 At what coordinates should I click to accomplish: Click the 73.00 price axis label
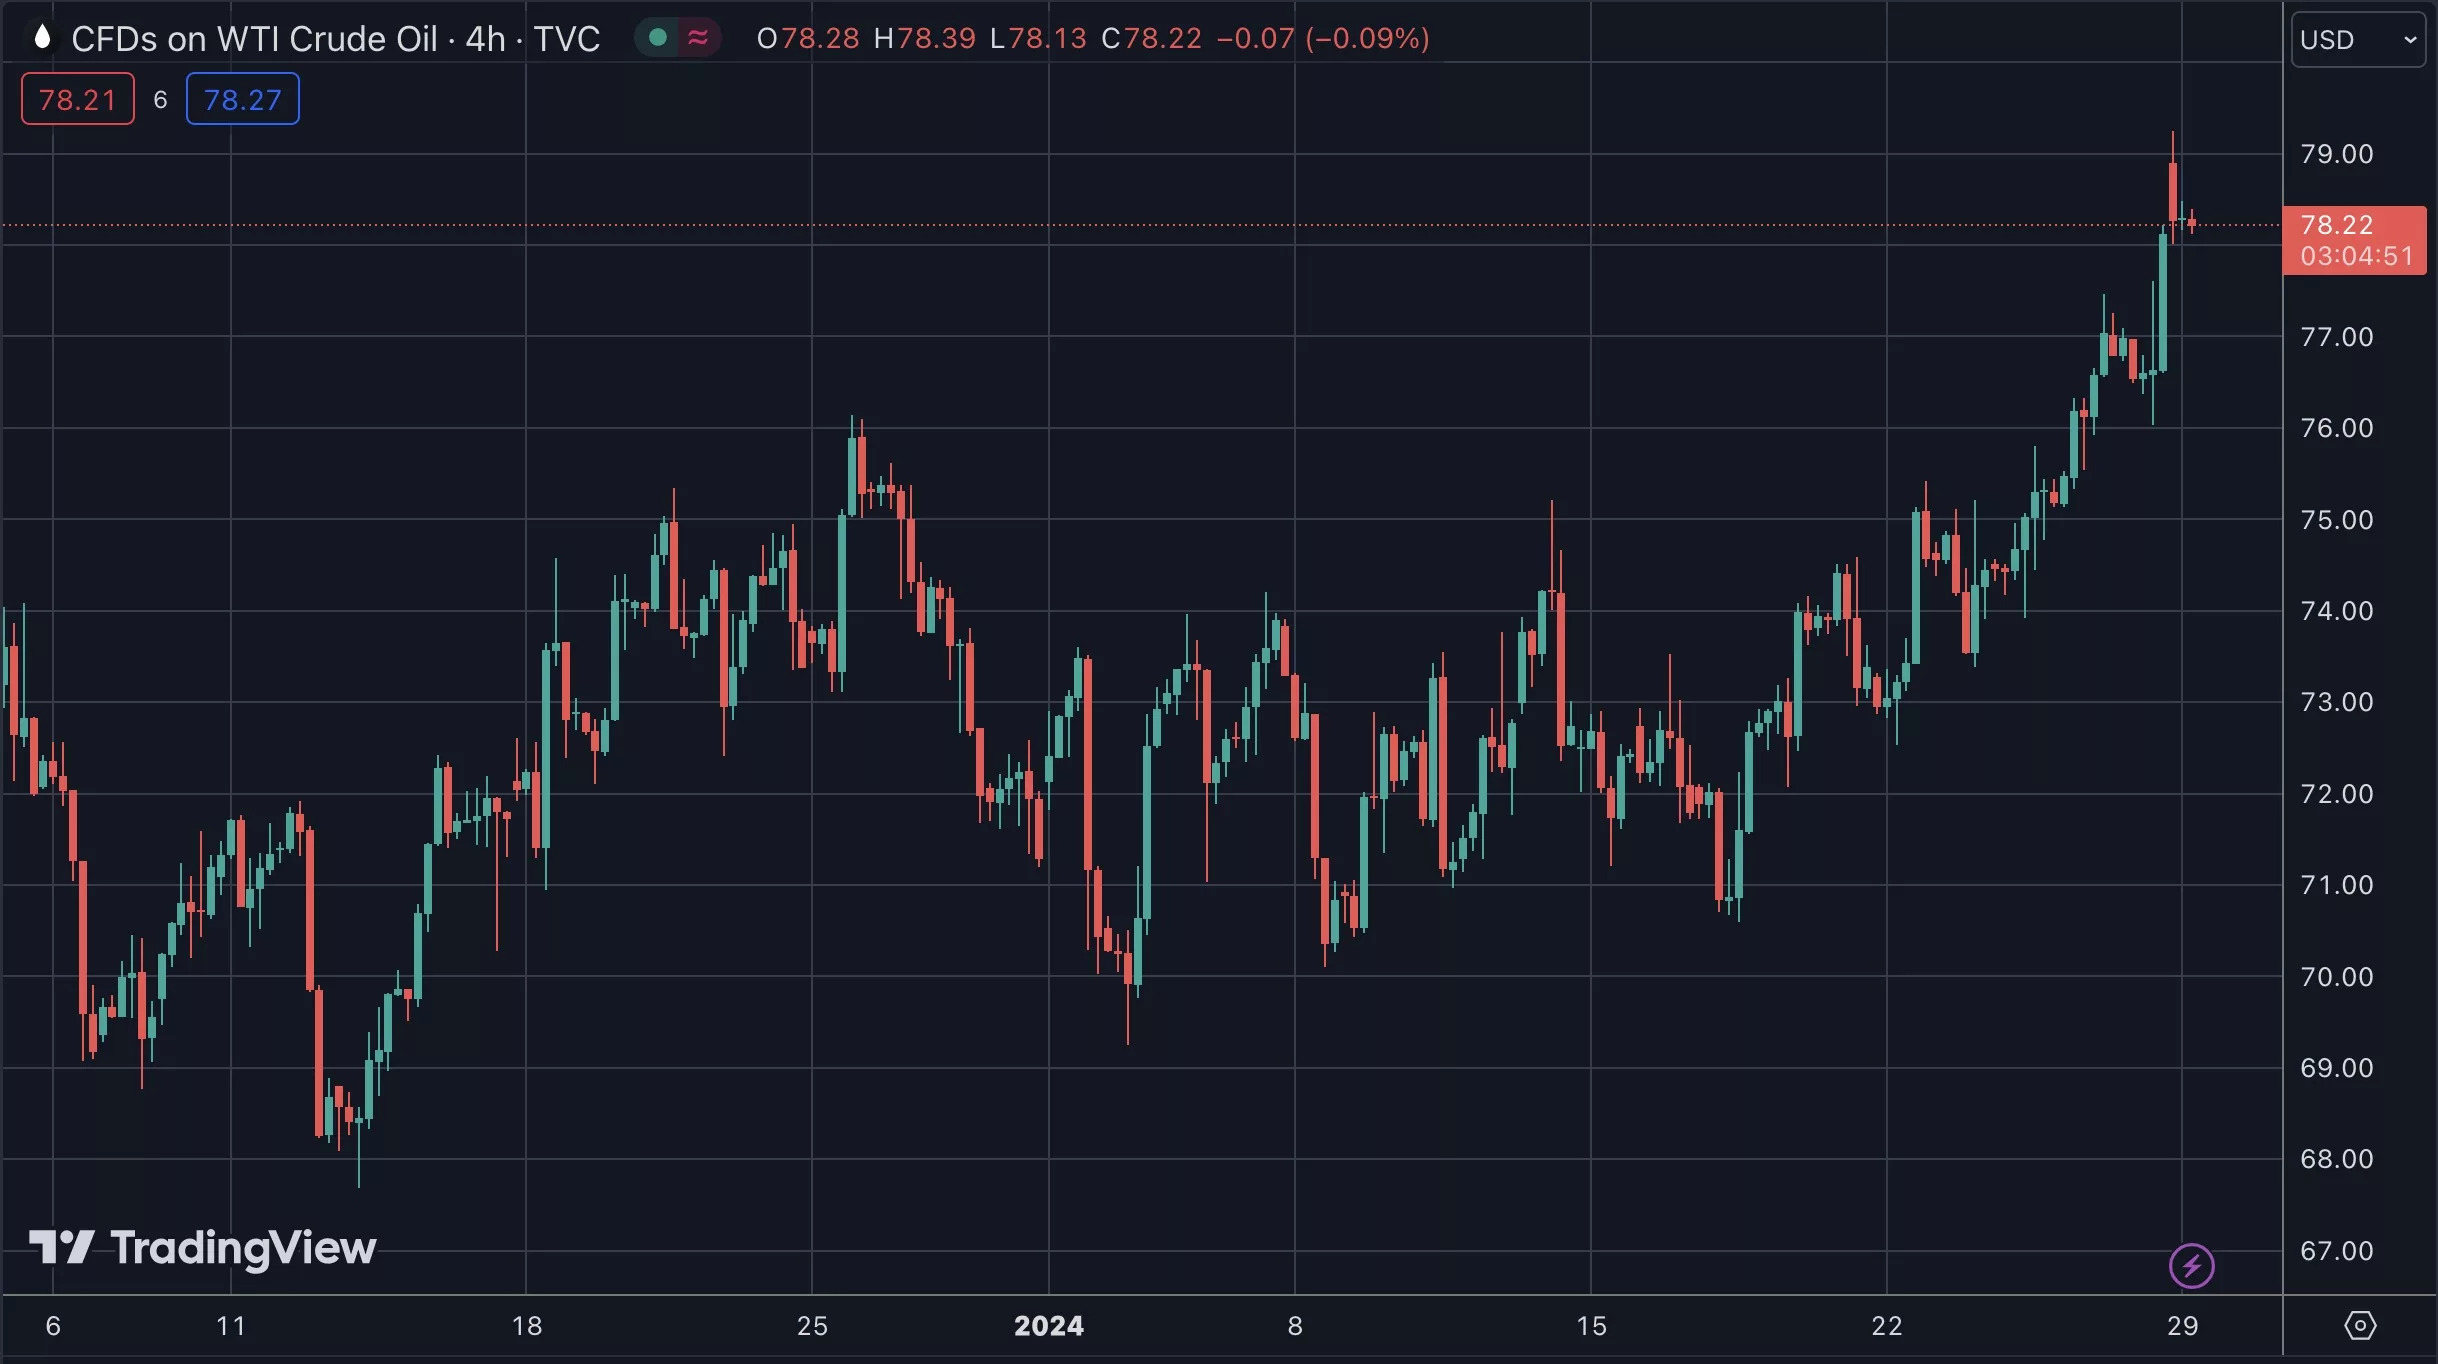pyautogui.click(x=2337, y=702)
